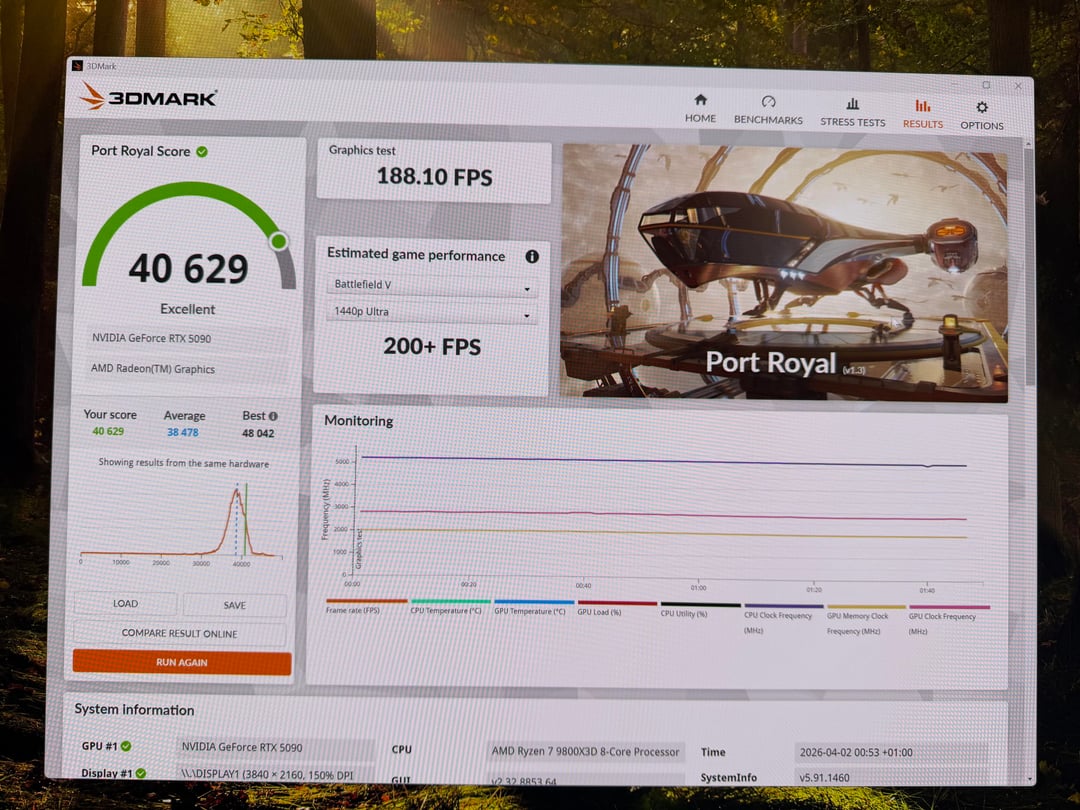The image size is (1080, 810).
Task: Open the Battlefield V game dropdown
Action: coord(433,285)
